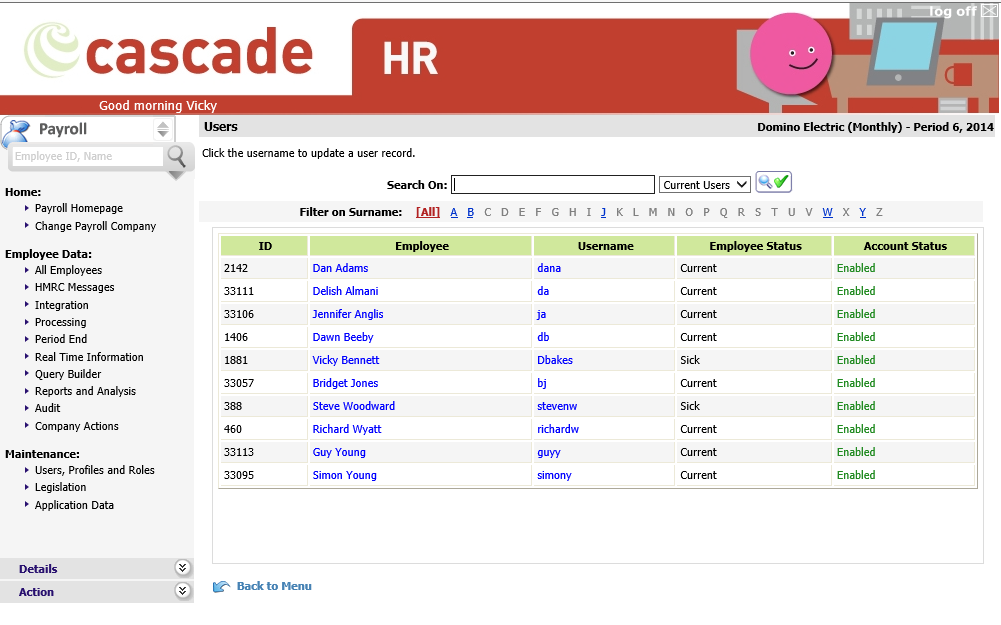Click username guyy

pyautogui.click(x=548, y=452)
